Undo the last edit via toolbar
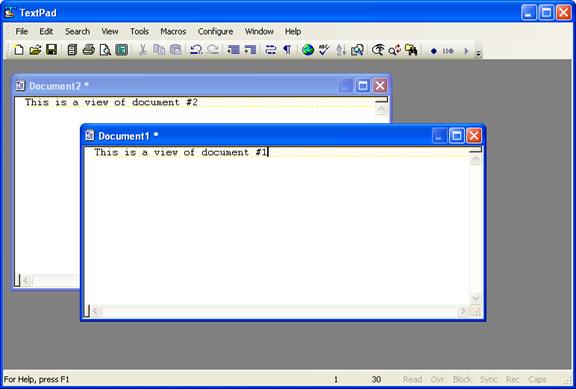The height and width of the screenshot is (389, 576). click(x=196, y=50)
